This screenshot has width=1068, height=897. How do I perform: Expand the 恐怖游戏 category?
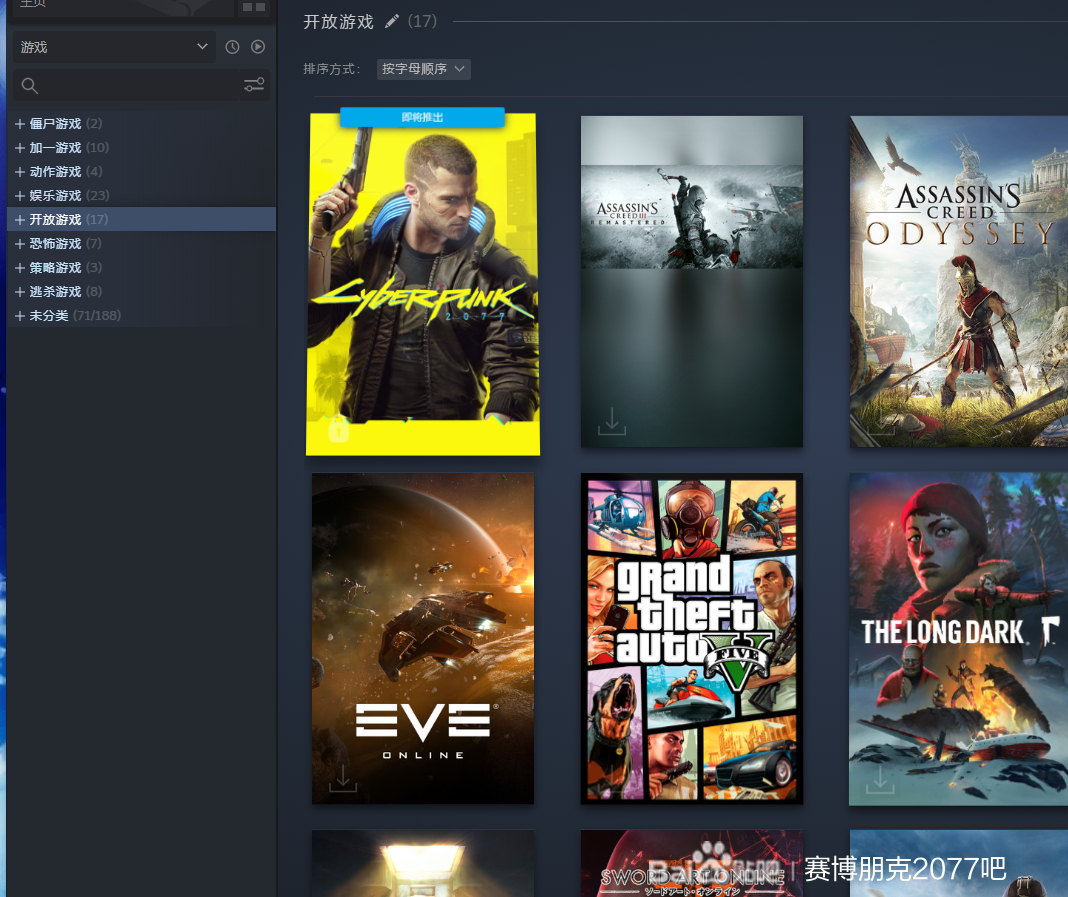point(20,244)
